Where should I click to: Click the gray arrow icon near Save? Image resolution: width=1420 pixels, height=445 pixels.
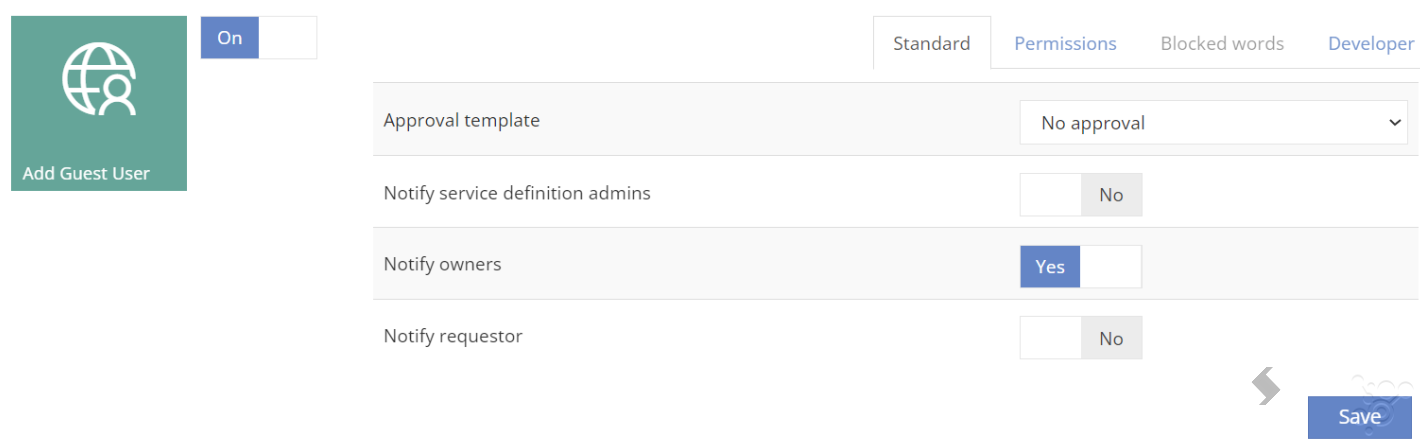pyautogui.click(x=1266, y=386)
